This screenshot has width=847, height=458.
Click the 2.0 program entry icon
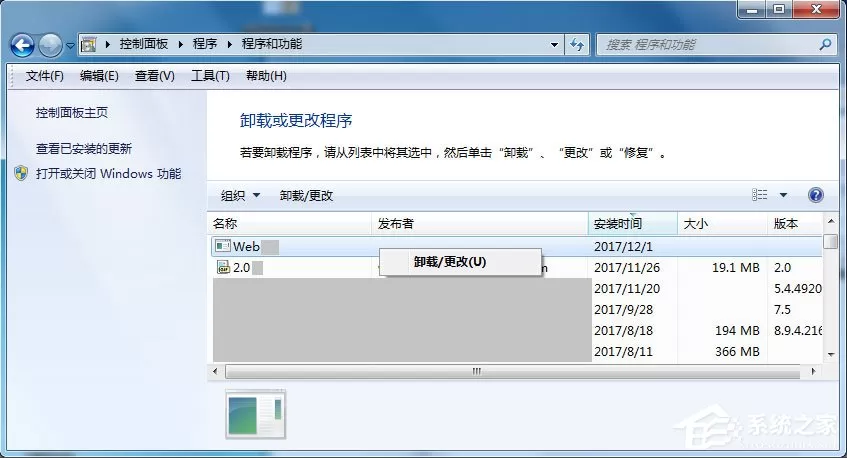[x=223, y=267]
